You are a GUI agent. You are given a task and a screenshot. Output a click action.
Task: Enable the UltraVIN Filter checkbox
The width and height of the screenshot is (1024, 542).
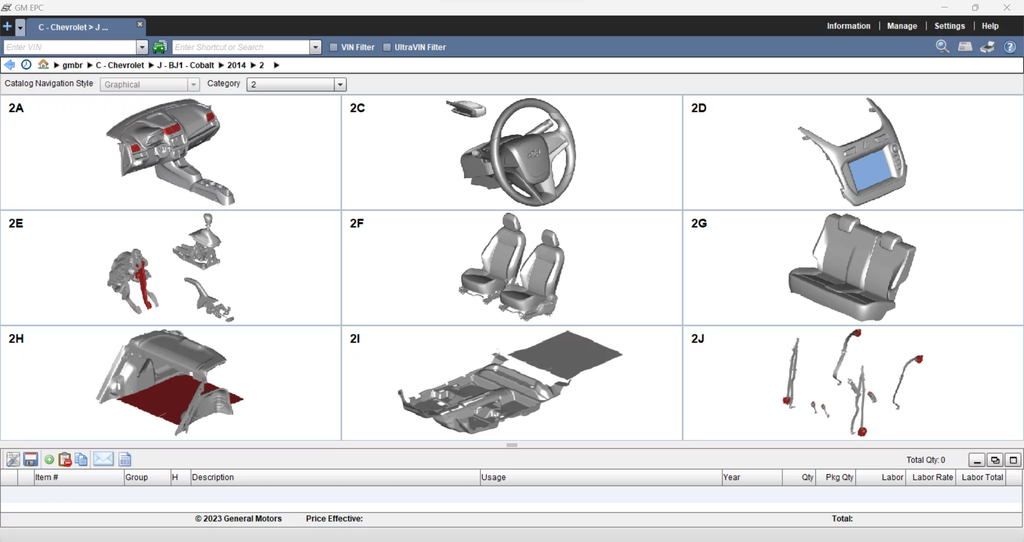(387, 47)
